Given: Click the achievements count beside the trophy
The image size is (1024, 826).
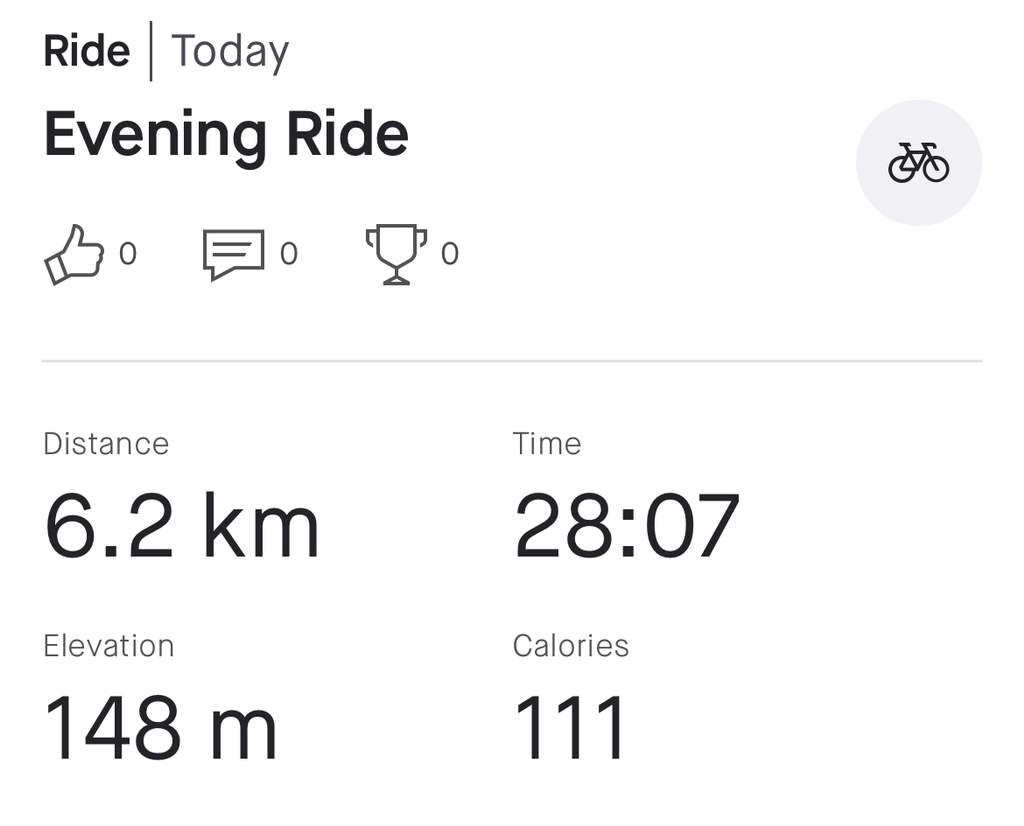Looking at the screenshot, I should [449, 254].
